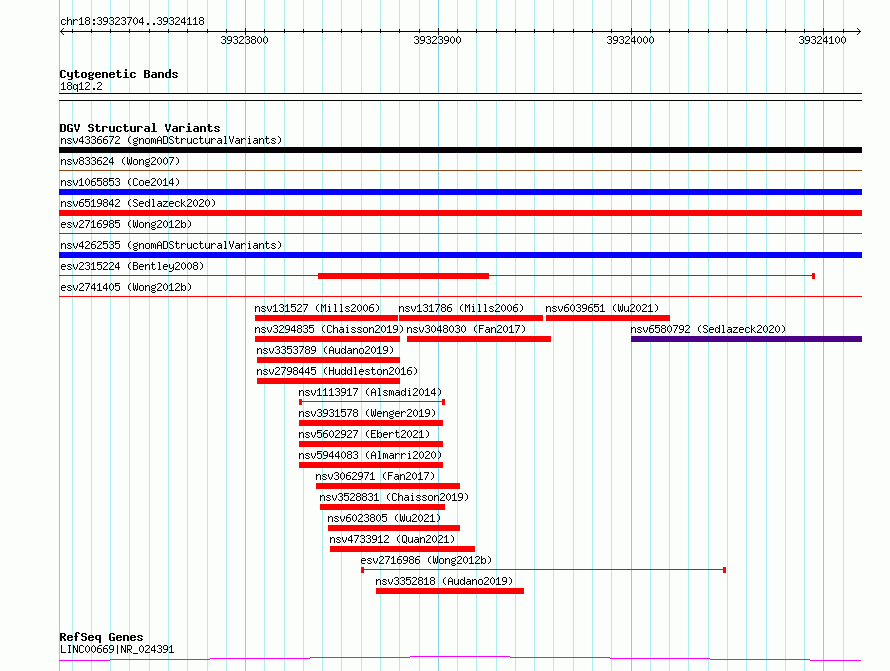This screenshot has height=671, width=890.
Task: Select nsv3931578 (Wenger2019) variant label
Action: (367, 413)
